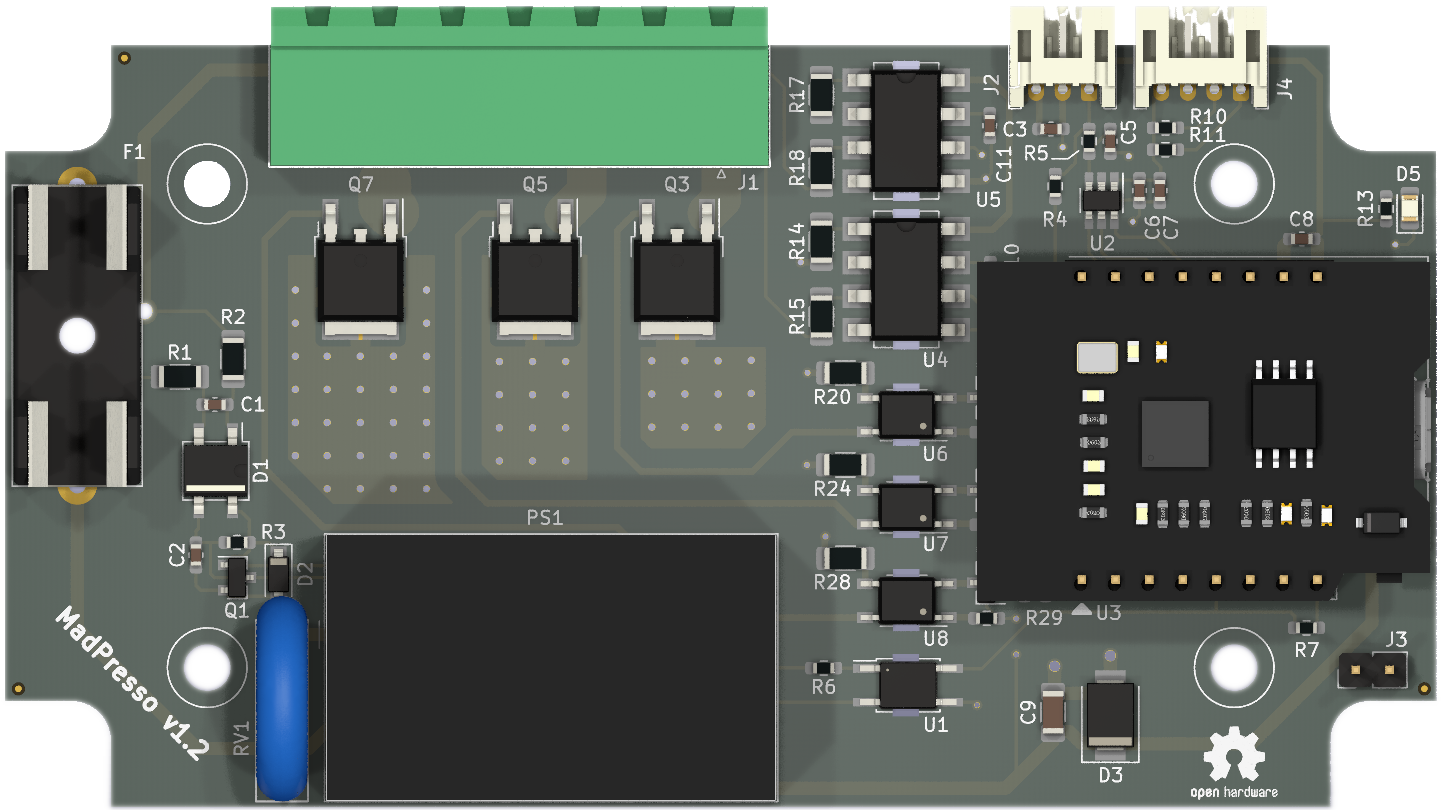Click the R10 resistor label
This screenshot has width=1452, height=810.
point(1208,117)
